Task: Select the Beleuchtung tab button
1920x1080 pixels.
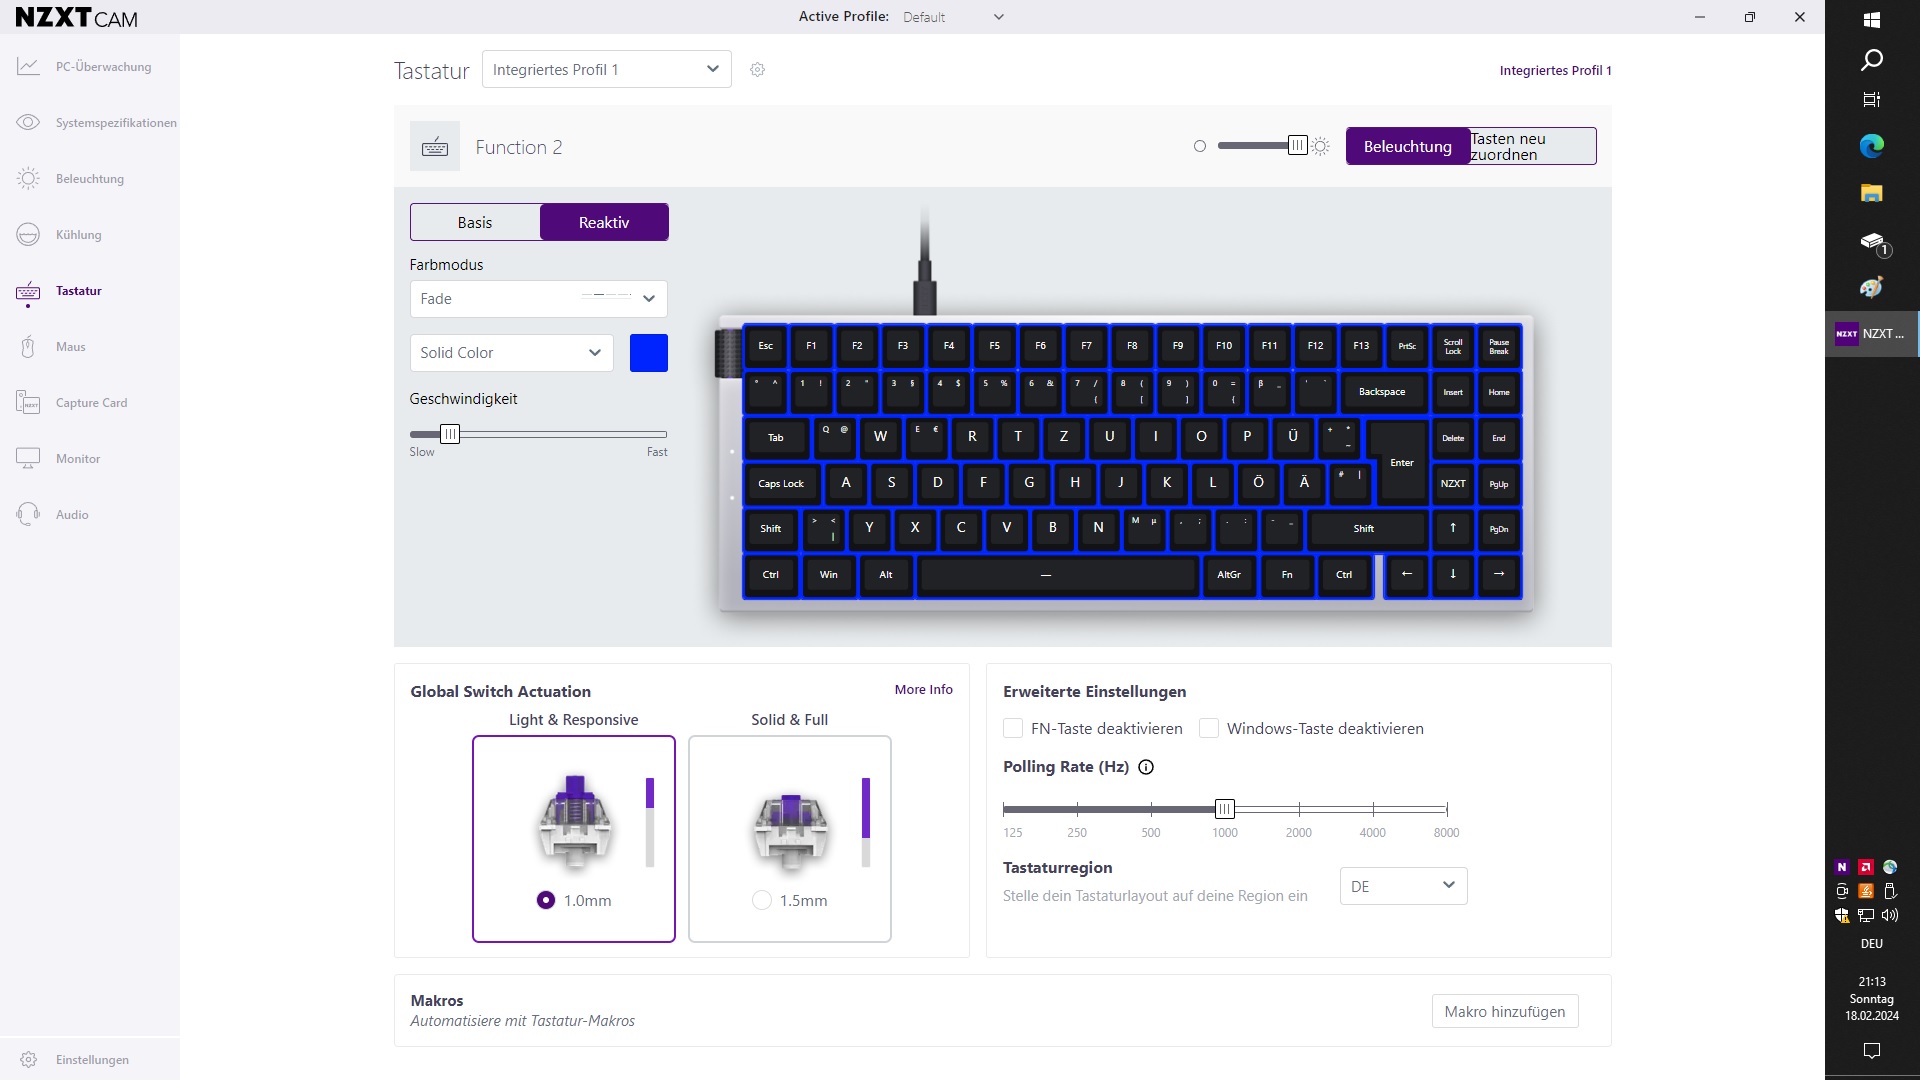Action: pos(1407,146)
